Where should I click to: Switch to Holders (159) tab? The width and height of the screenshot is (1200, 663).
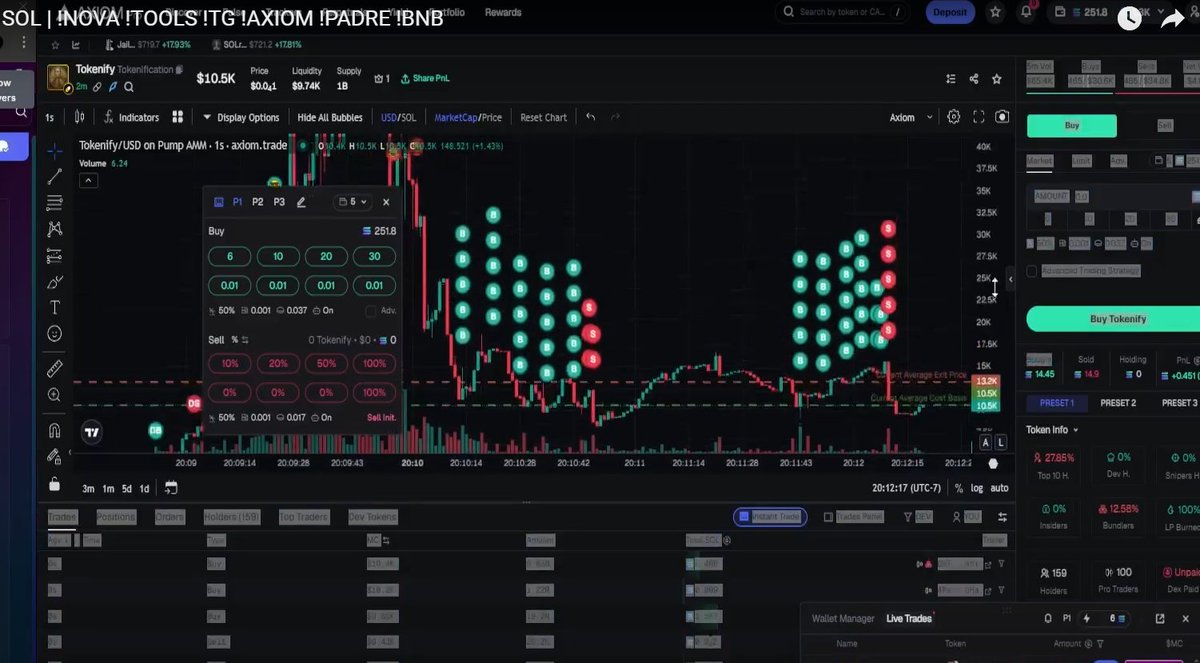(231, 517)
